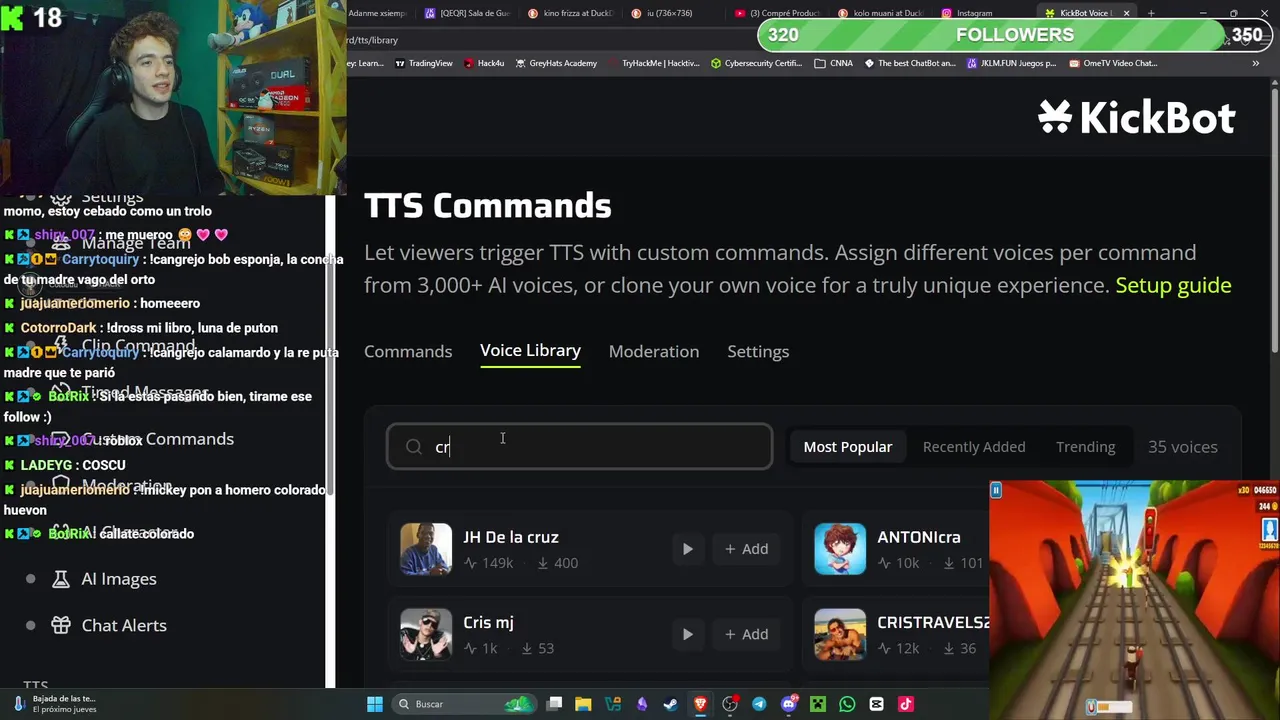Open OBS Studio from taskbar
Viewport: 1280px width, 720px height.
pos(730,704)
